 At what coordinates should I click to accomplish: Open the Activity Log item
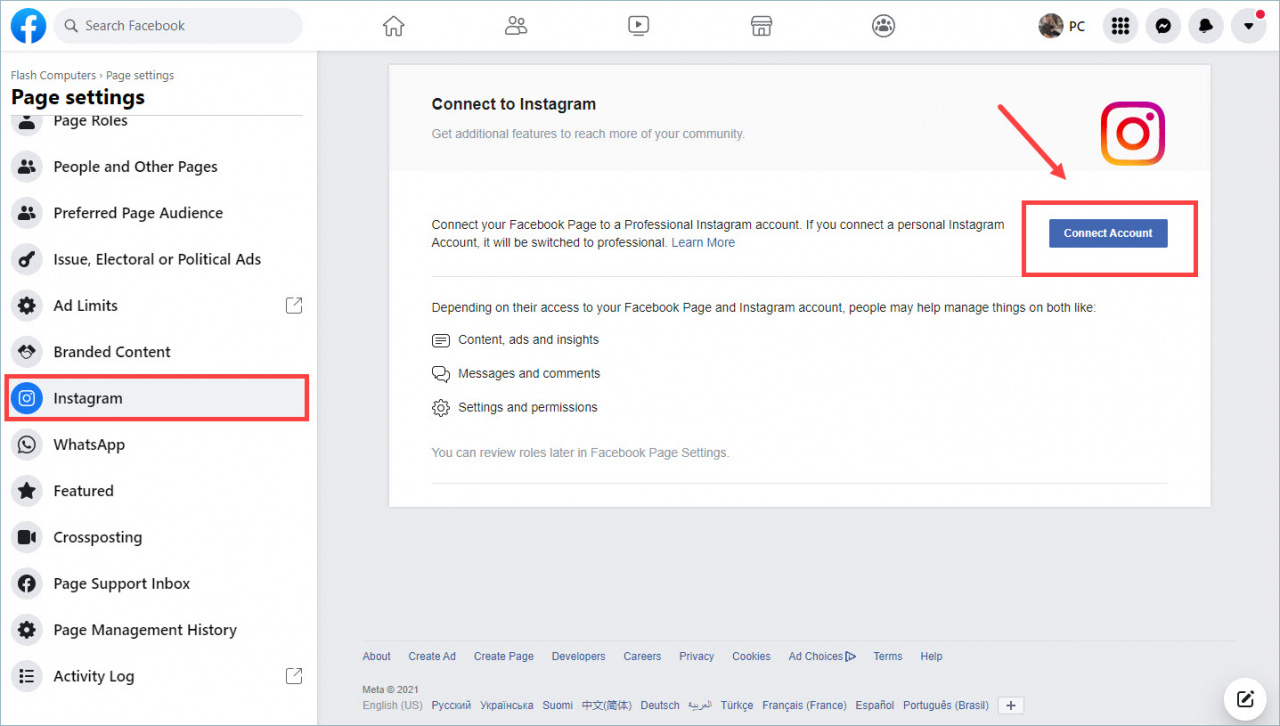point(157,676)
